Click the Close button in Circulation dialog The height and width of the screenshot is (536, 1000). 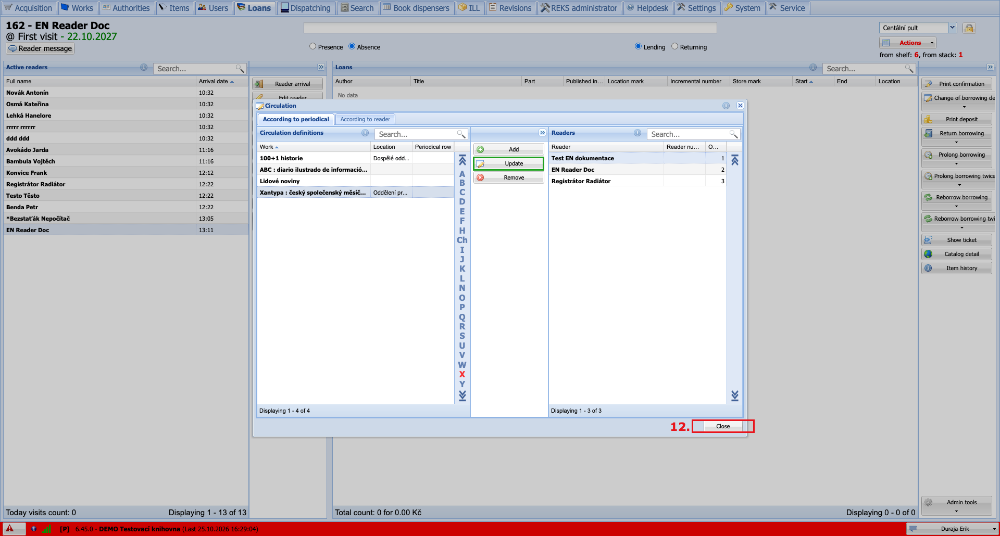723,426
